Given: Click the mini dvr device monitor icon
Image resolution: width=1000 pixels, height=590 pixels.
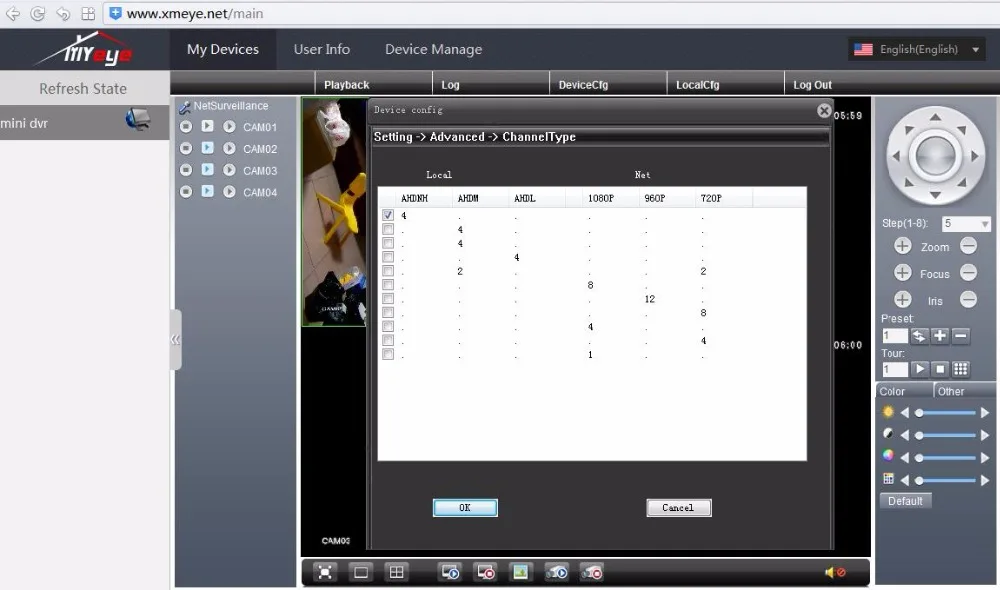Looking at the screenshot, I should (x=138, y=119).
